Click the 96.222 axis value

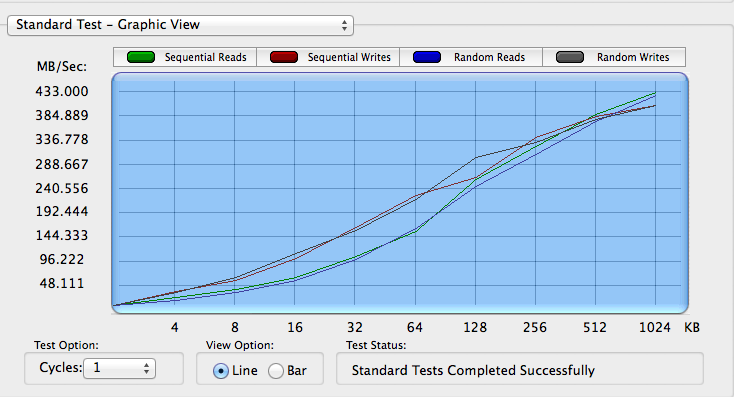point(62,259)
